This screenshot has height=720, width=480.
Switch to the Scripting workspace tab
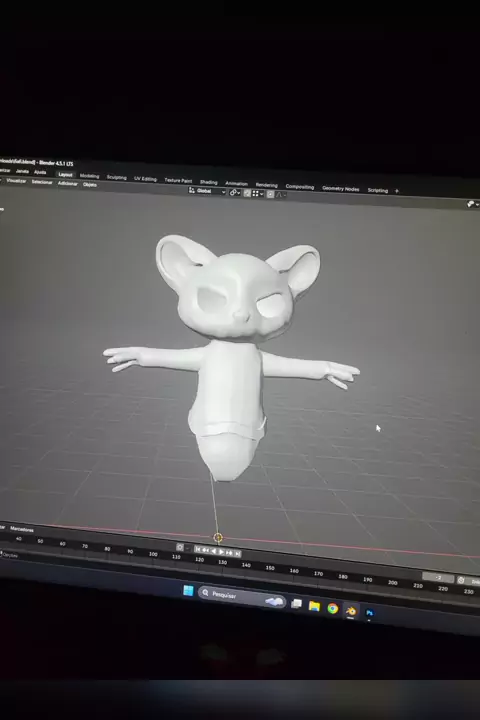pyautogui.click(x=378, y=191)
